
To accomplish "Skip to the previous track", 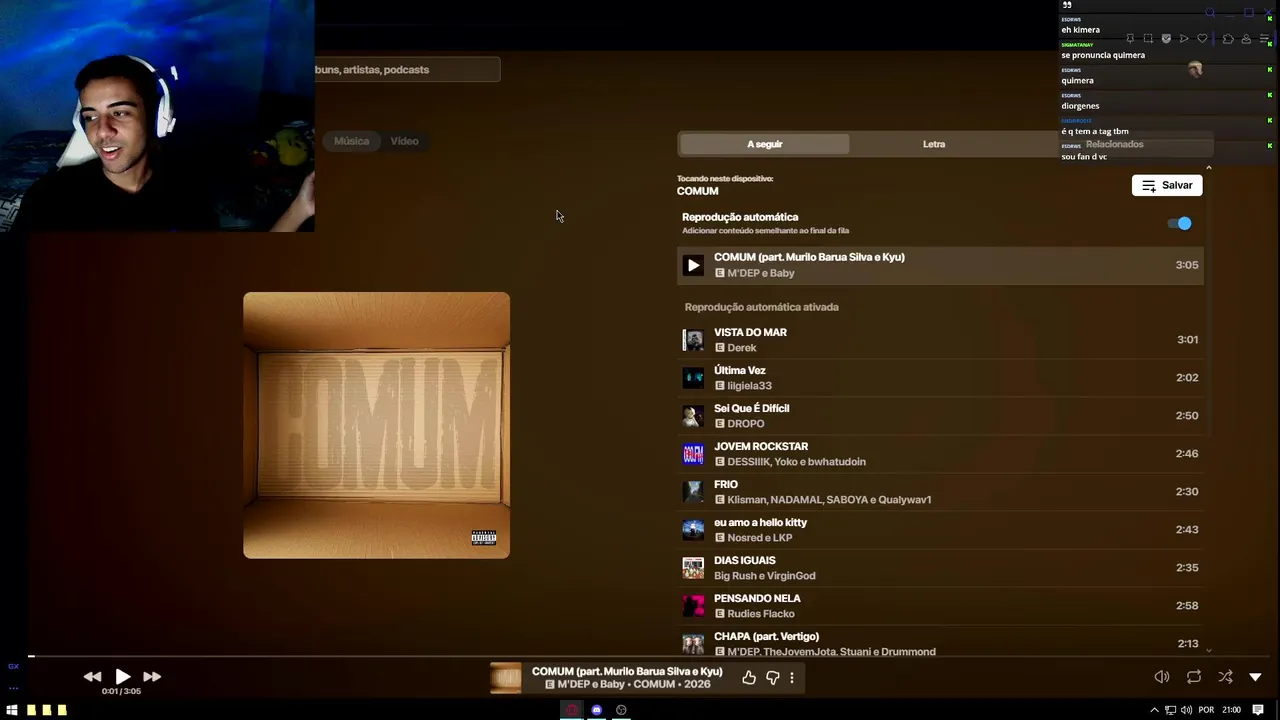I will pyautogui.click(x=92, y=677).
